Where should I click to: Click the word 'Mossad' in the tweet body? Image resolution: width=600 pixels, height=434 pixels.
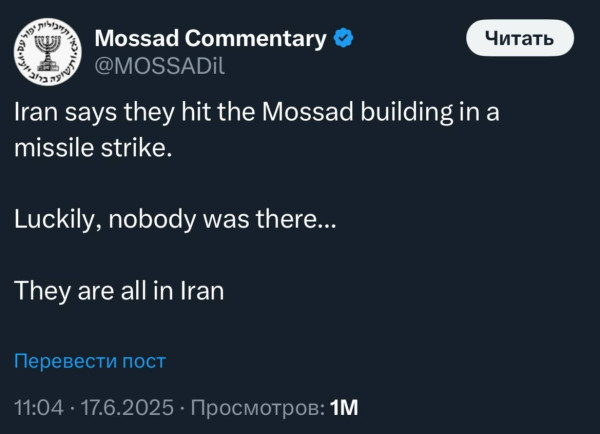(x=308, y=112)
